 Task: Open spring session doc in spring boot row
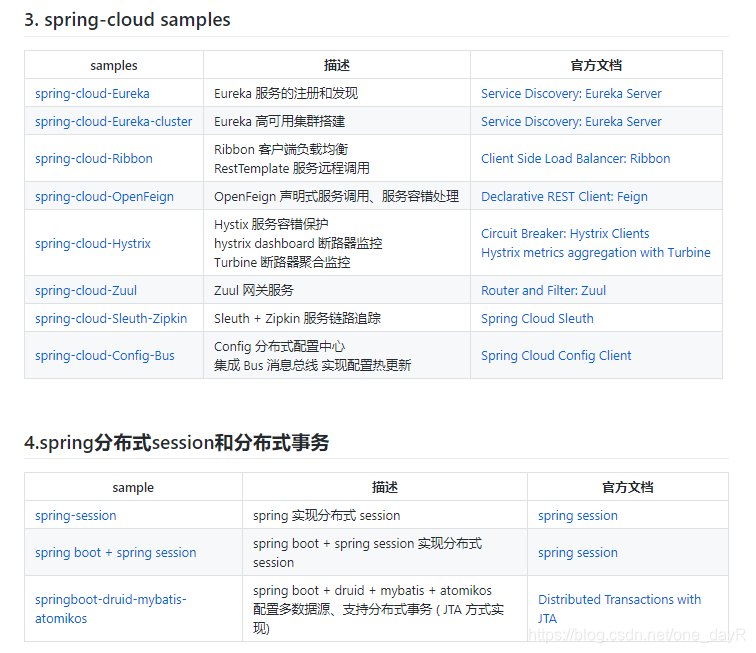[578, 553]
